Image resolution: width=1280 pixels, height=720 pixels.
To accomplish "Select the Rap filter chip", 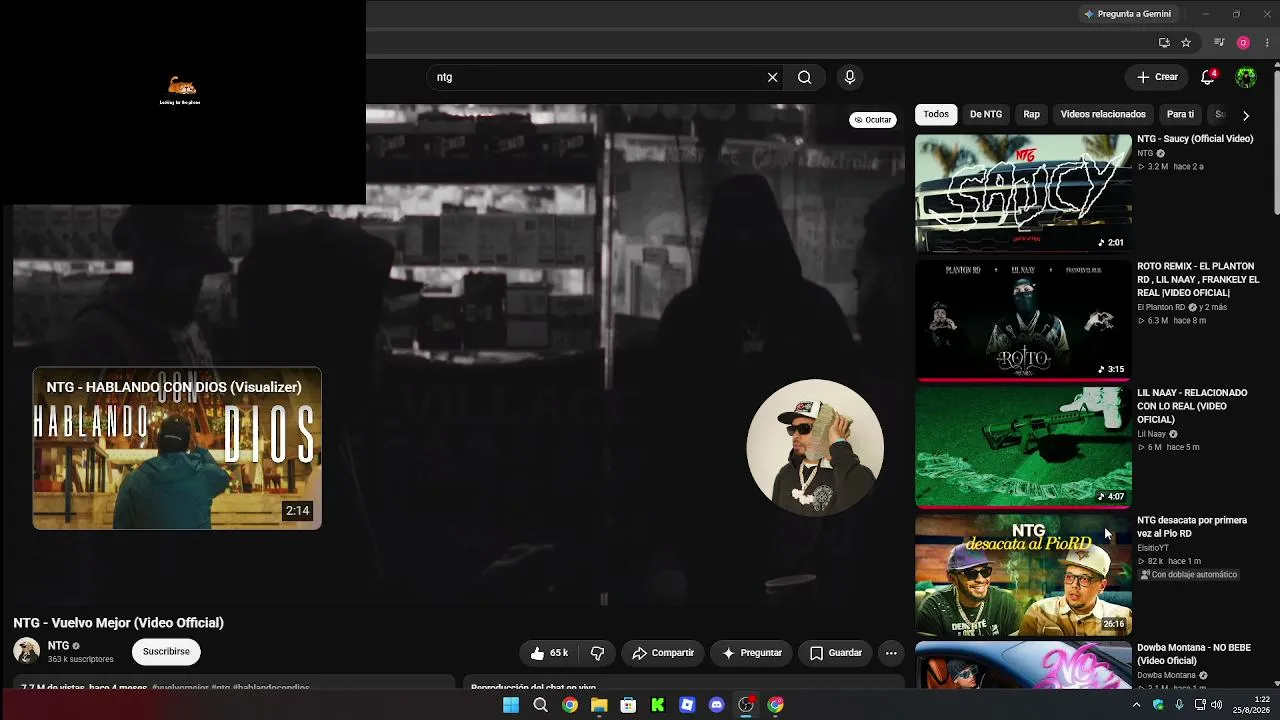I will [1031, 115].
